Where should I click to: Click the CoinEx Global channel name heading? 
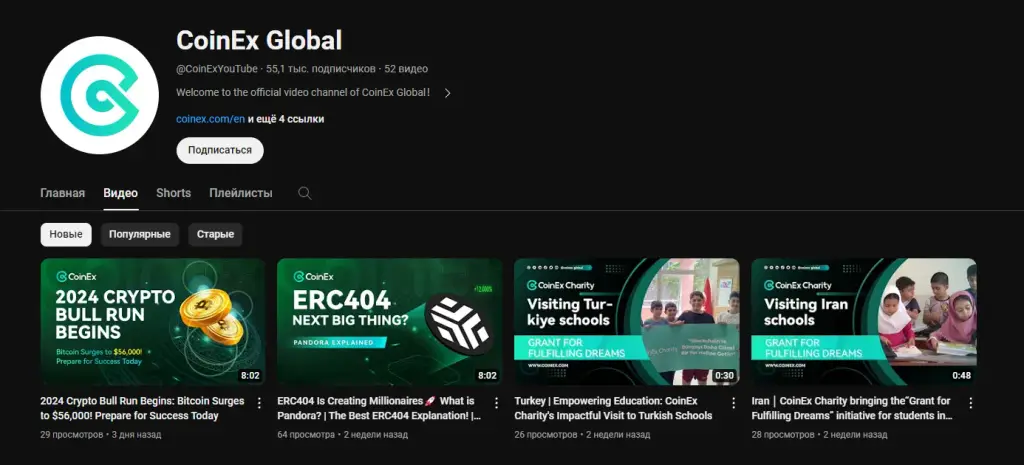(x=259, y=40)
